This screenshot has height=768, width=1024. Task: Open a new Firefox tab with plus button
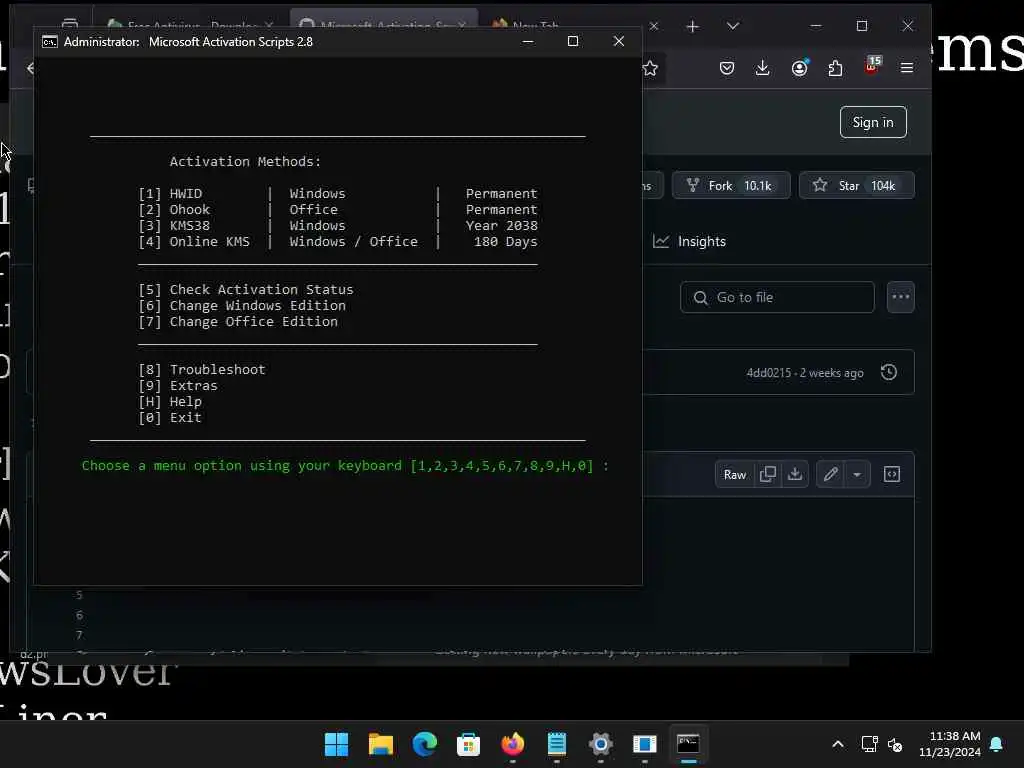coord(692,26)
